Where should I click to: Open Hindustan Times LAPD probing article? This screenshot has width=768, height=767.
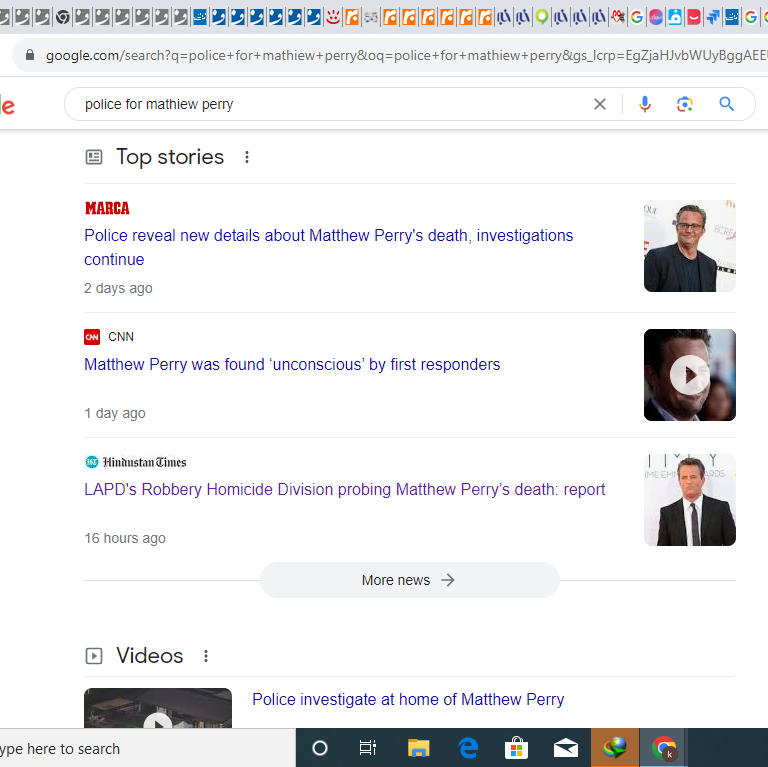click(344, 490)
